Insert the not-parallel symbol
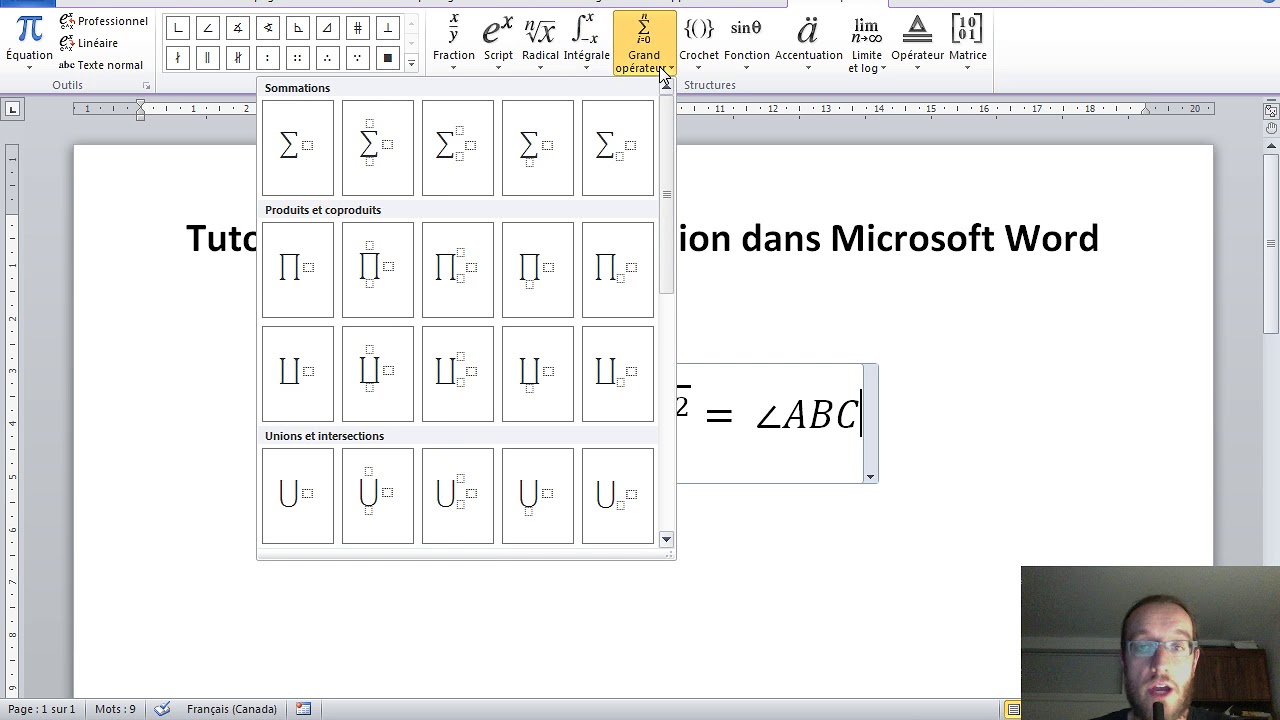Viewport: 1280px width, 720px height. click(238, 58)
